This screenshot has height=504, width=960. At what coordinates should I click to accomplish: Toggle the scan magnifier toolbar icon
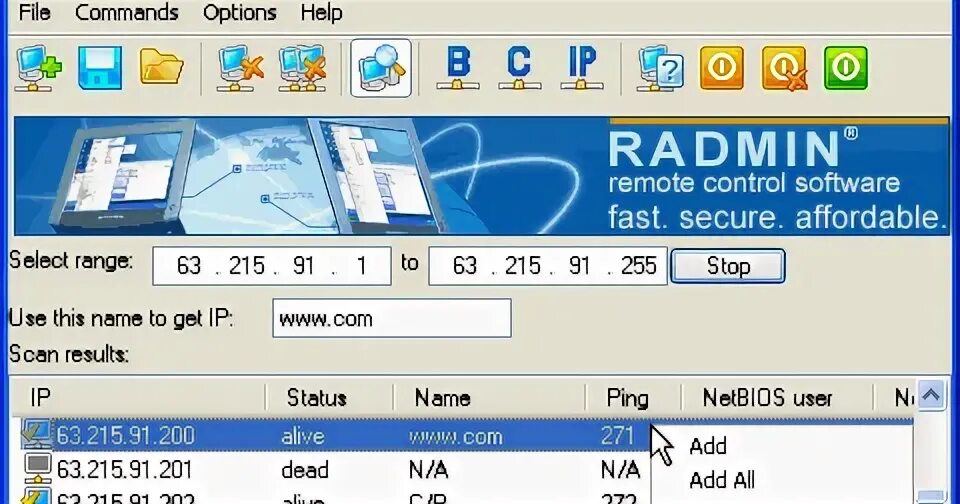pyautogui.click(x=381, y=68)
